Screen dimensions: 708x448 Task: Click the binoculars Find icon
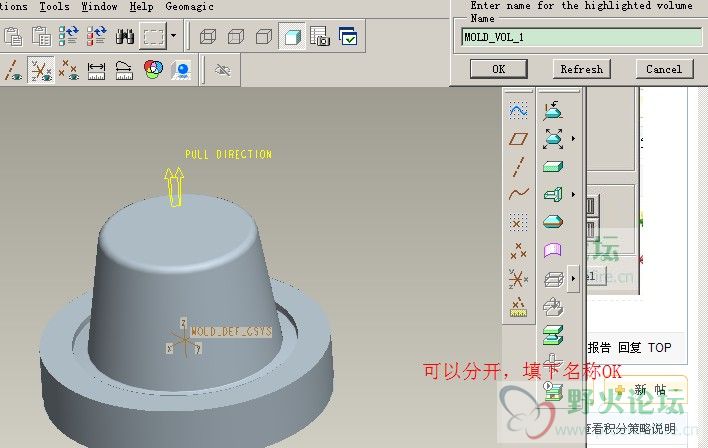[x=125, y=37]
